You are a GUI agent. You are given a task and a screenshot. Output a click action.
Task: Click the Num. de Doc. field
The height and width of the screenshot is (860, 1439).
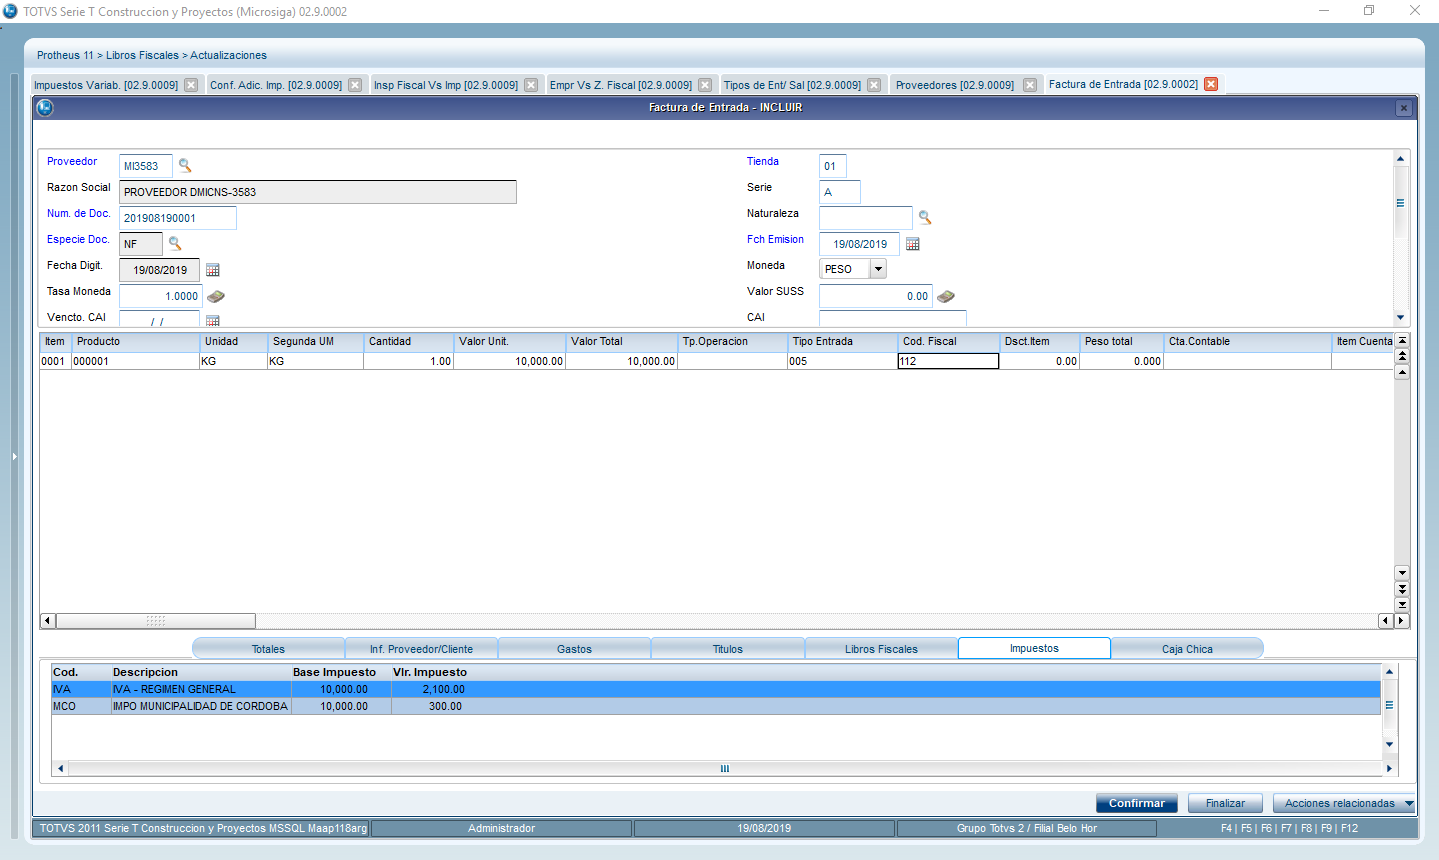[178, 218]
